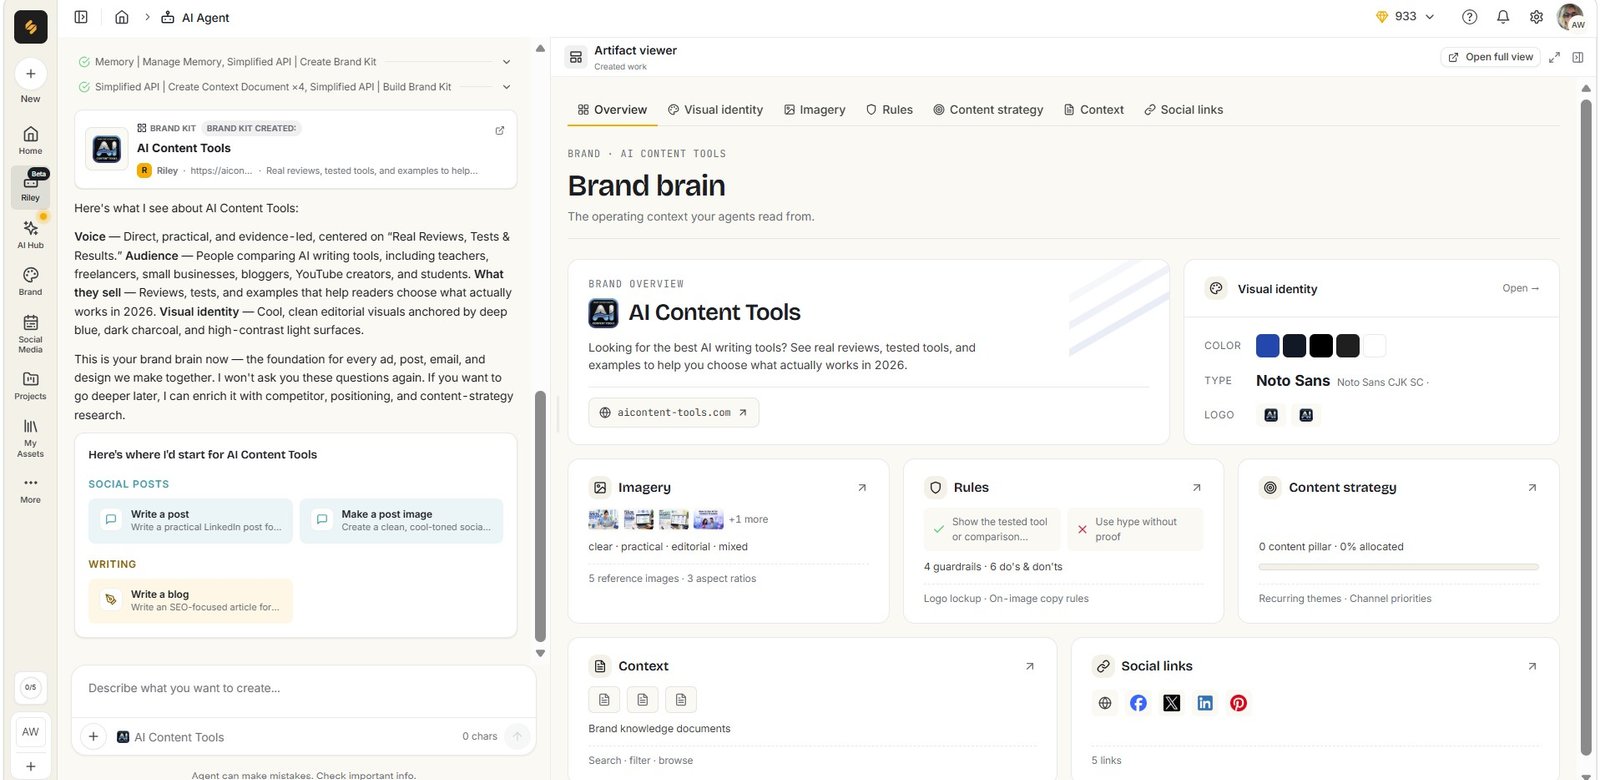
Task: Open Riley beta agent in sidebar
Action: point(30,186)
